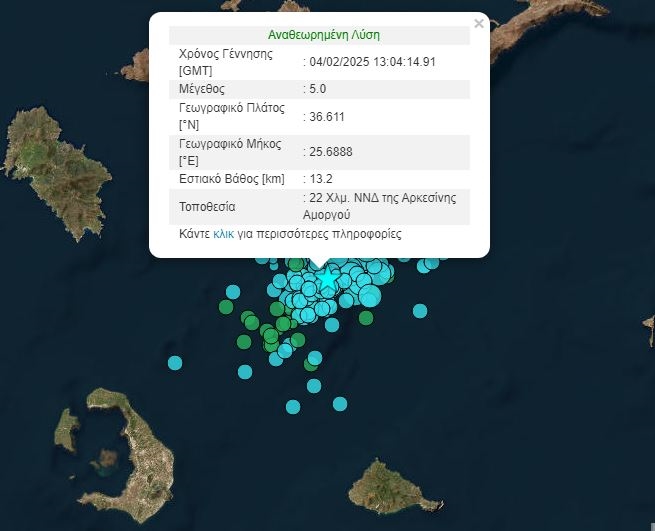Click the origin time value 04/02/2025 13:04:14.91
Screen dimensions: 655x531
373,62
